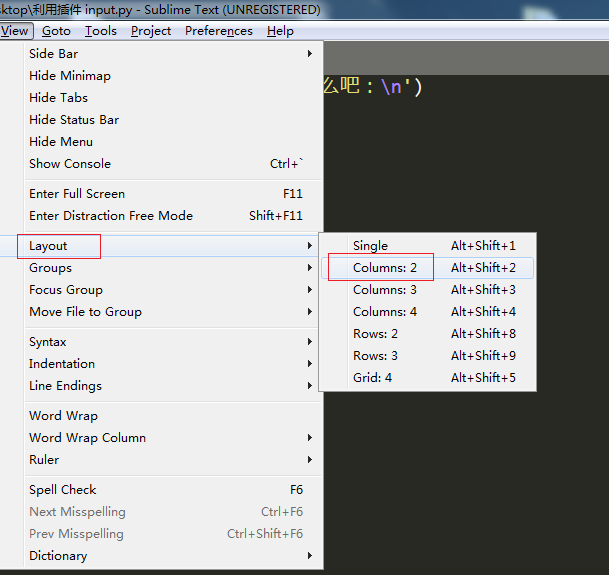Select the Single layout
Image resolution: width=609 pixels, height=575 pixels.
(427, 246)
